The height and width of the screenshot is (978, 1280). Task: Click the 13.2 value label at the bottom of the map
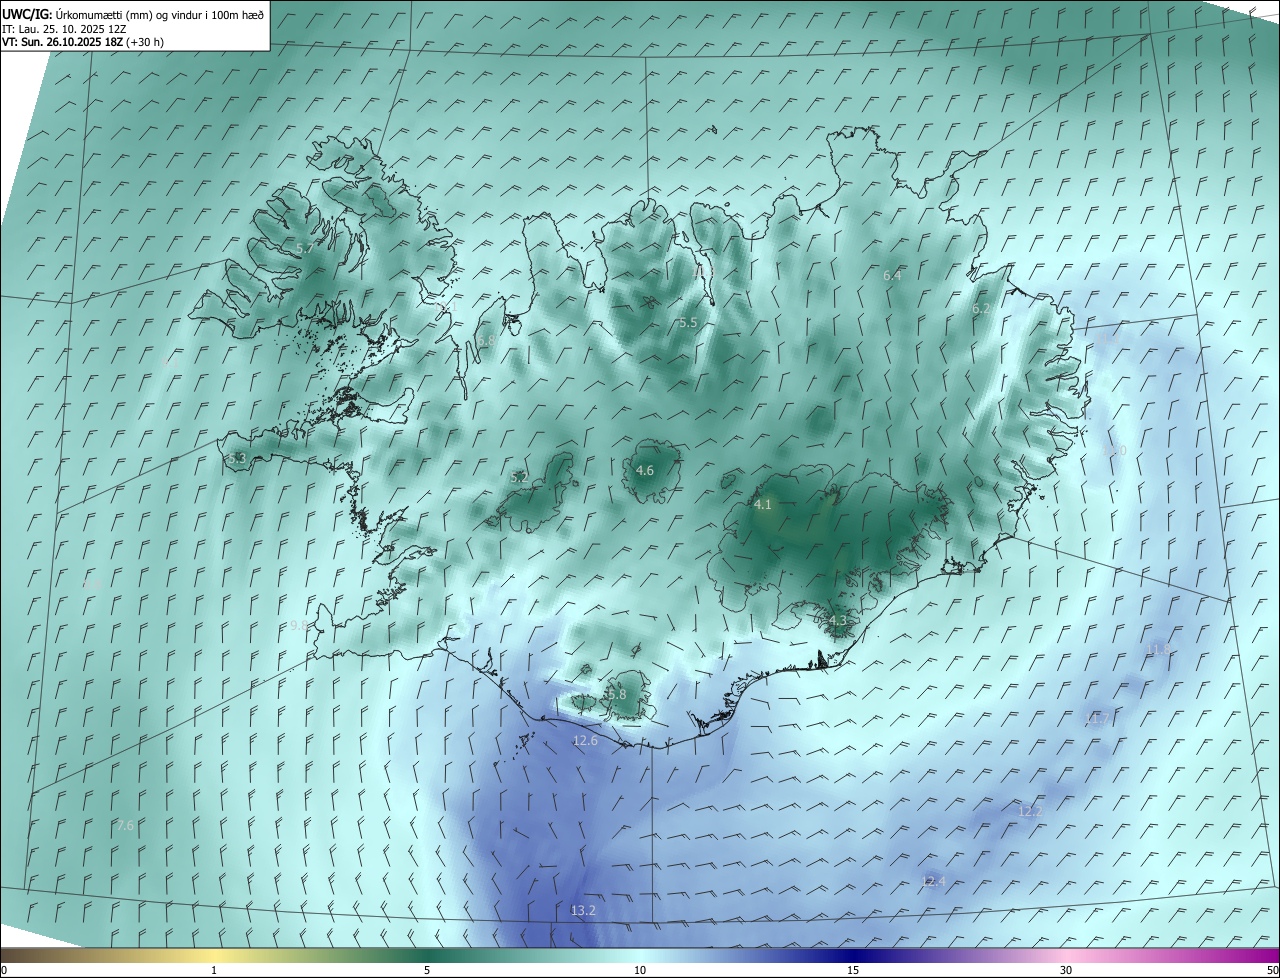[x=583, y=910]
